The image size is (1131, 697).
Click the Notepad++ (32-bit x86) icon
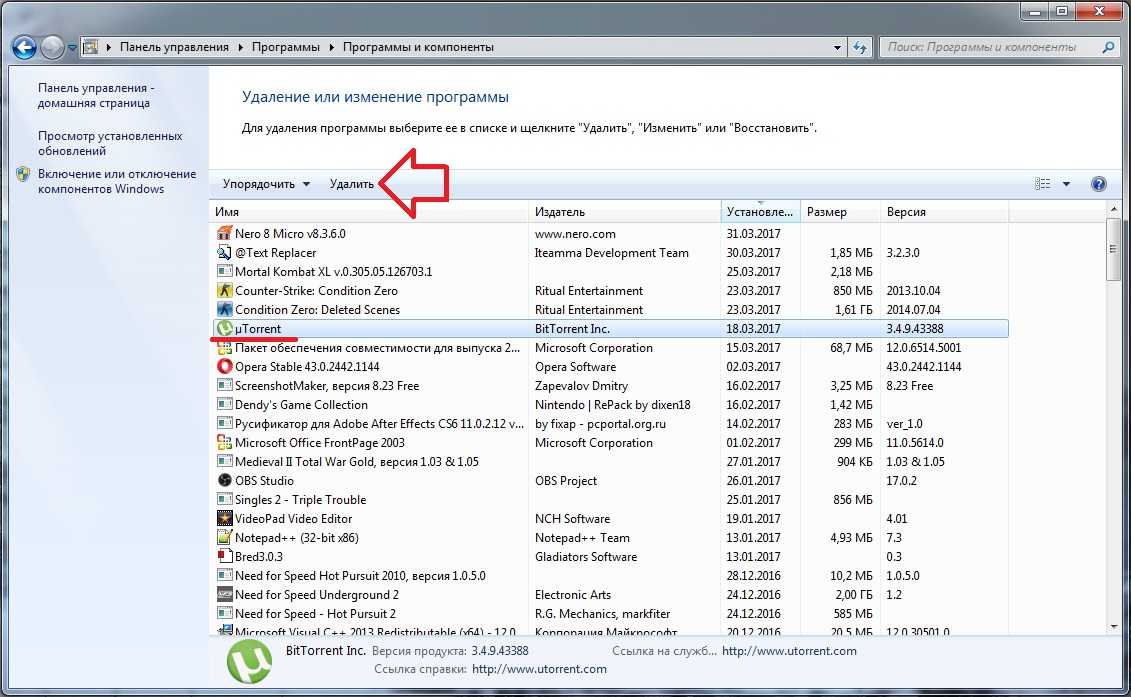(x=224, y=538)
